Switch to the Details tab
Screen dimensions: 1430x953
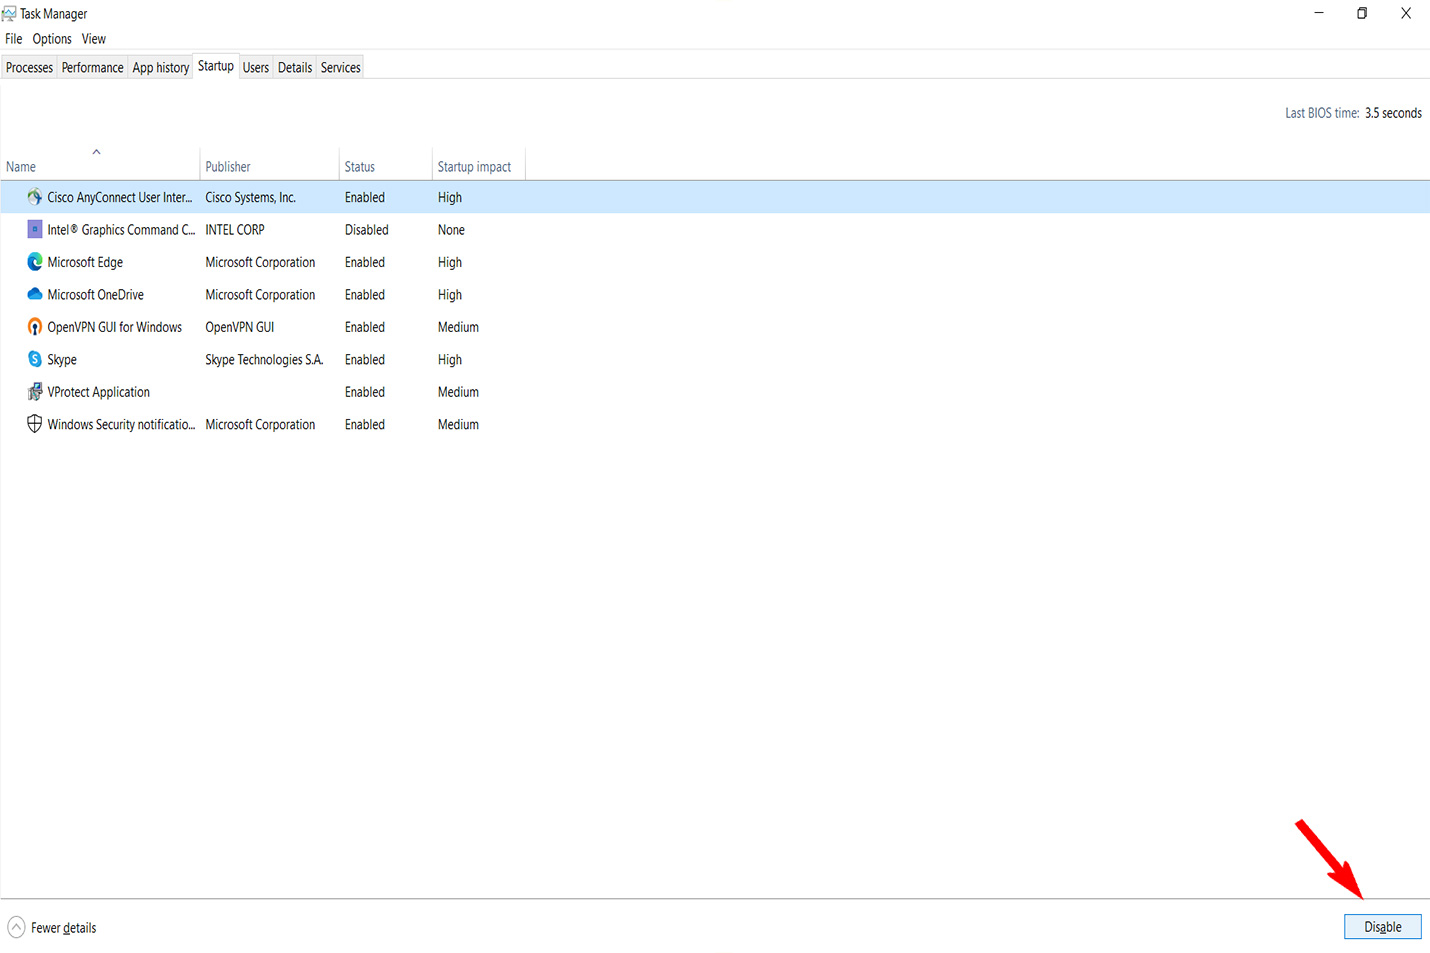(295, 67)
